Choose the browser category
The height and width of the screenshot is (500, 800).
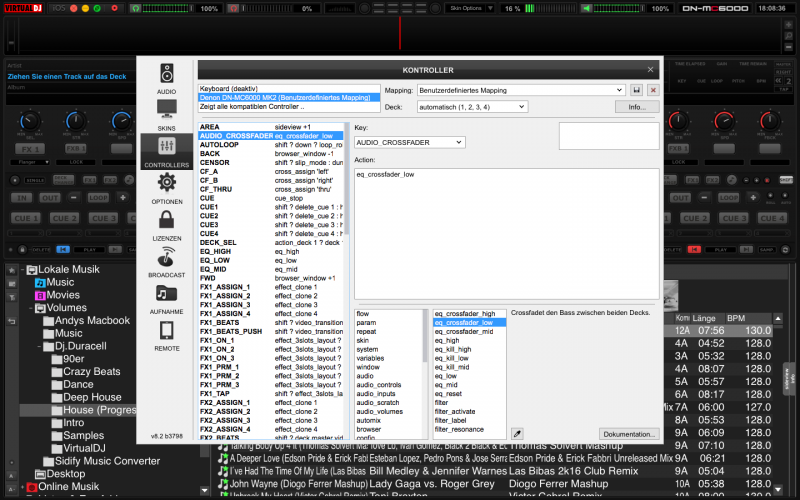pos(368,429)
